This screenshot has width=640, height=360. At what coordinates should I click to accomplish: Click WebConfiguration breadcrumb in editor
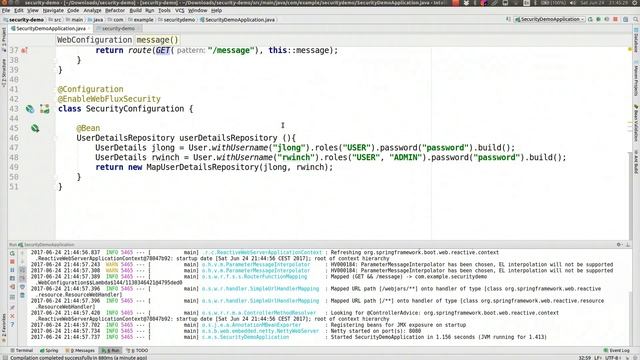pos(94,40)
